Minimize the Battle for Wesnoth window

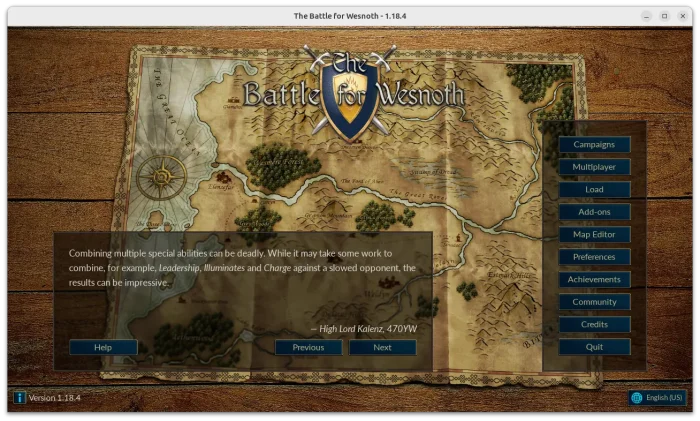[x=646, y=16]
